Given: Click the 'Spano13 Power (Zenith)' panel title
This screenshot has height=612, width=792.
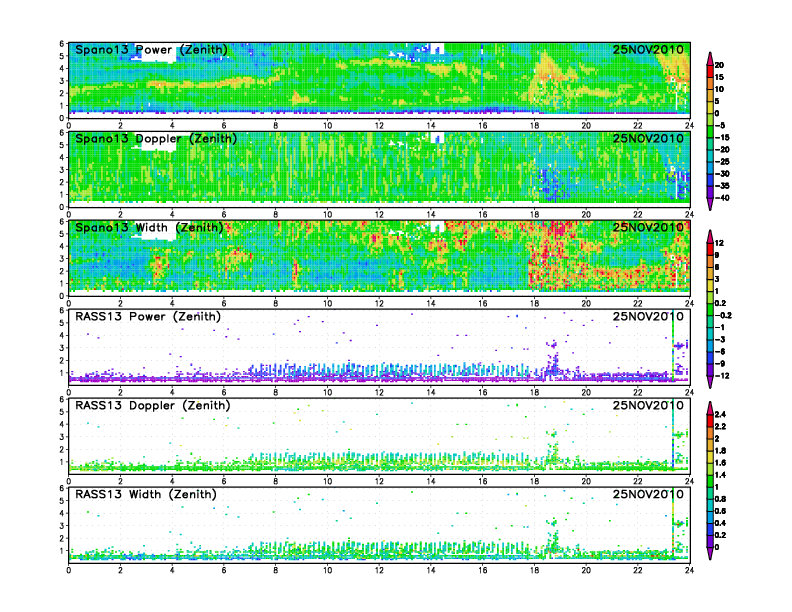Looking at the screenshot, I should pyautogui.click(x=151, y=50).
